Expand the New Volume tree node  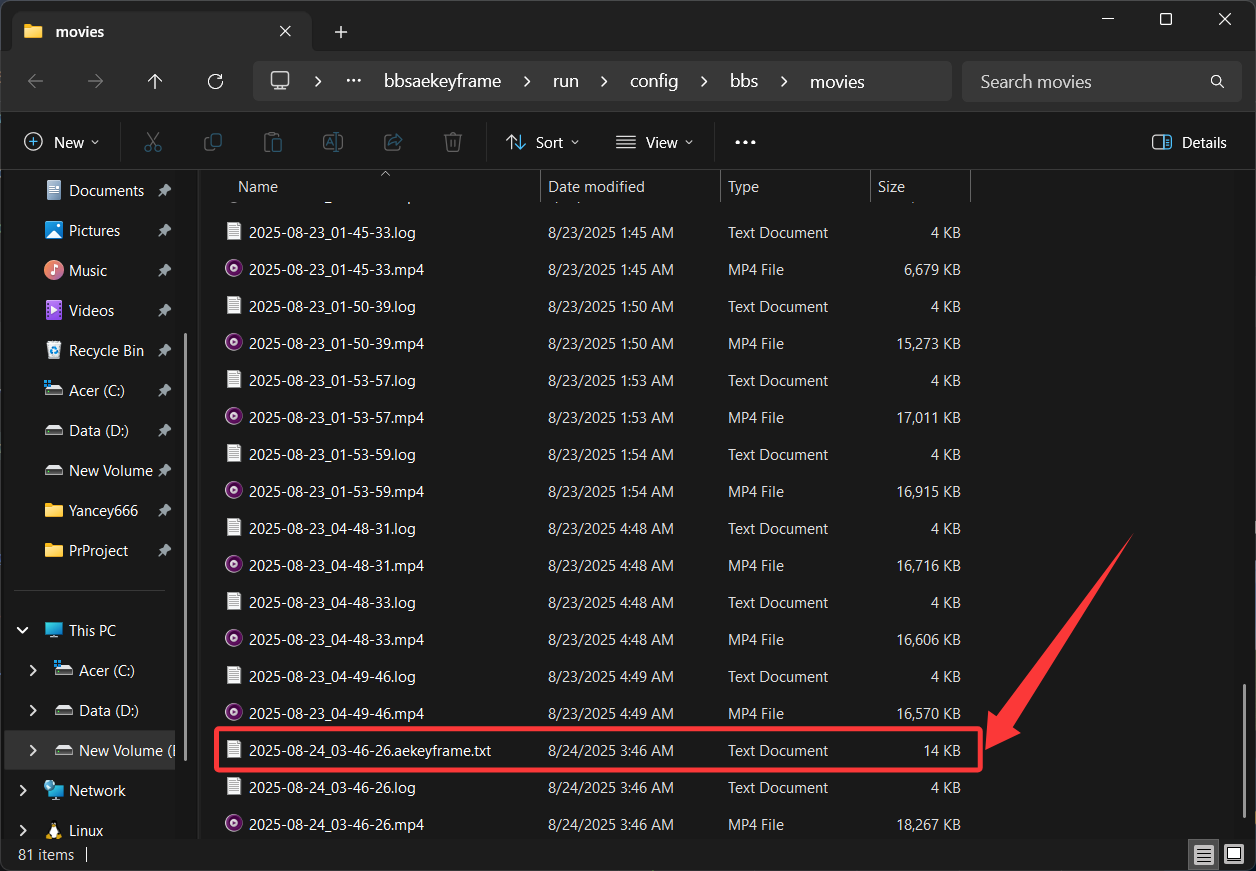(x=33, y=750)
